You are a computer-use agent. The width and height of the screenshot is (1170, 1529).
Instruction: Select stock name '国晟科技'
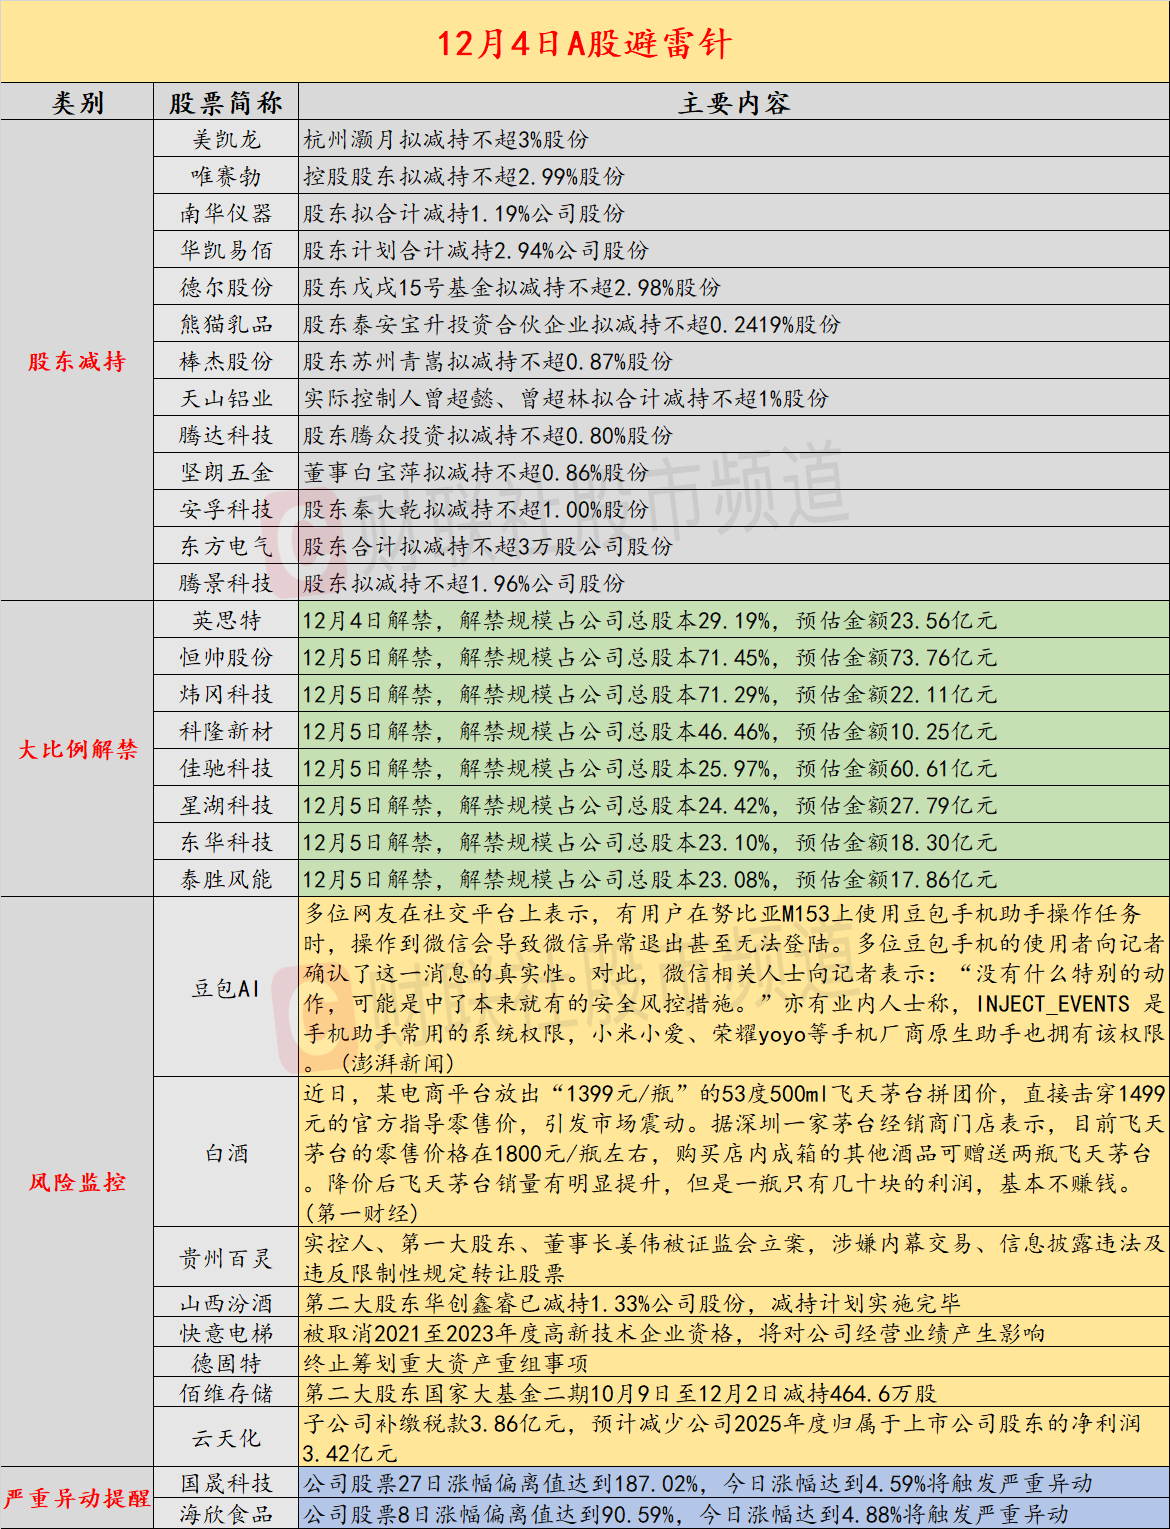(x=226, y=1484)
